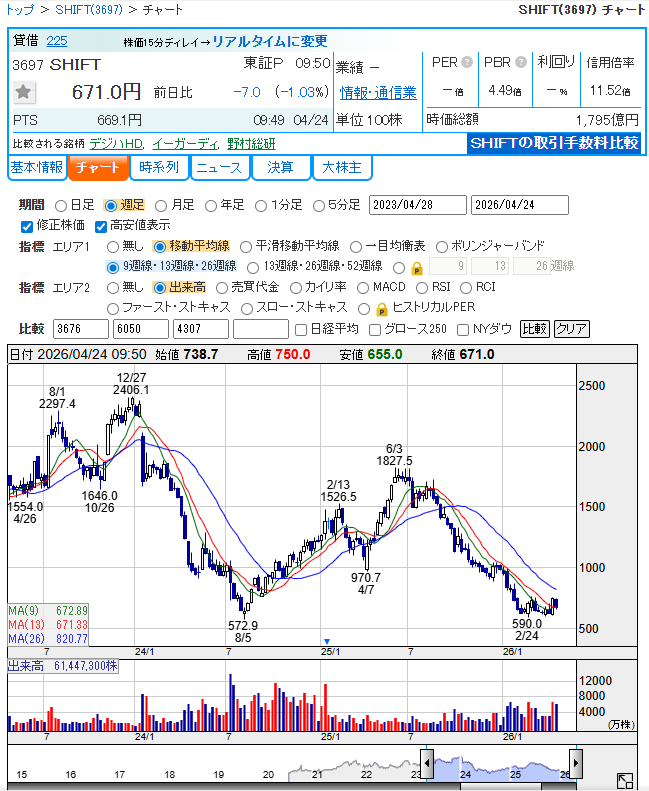Screen dimensions: 649x791
Task: Click the 12/27 2406.1 high label on chart
Action: coord(131,383)
